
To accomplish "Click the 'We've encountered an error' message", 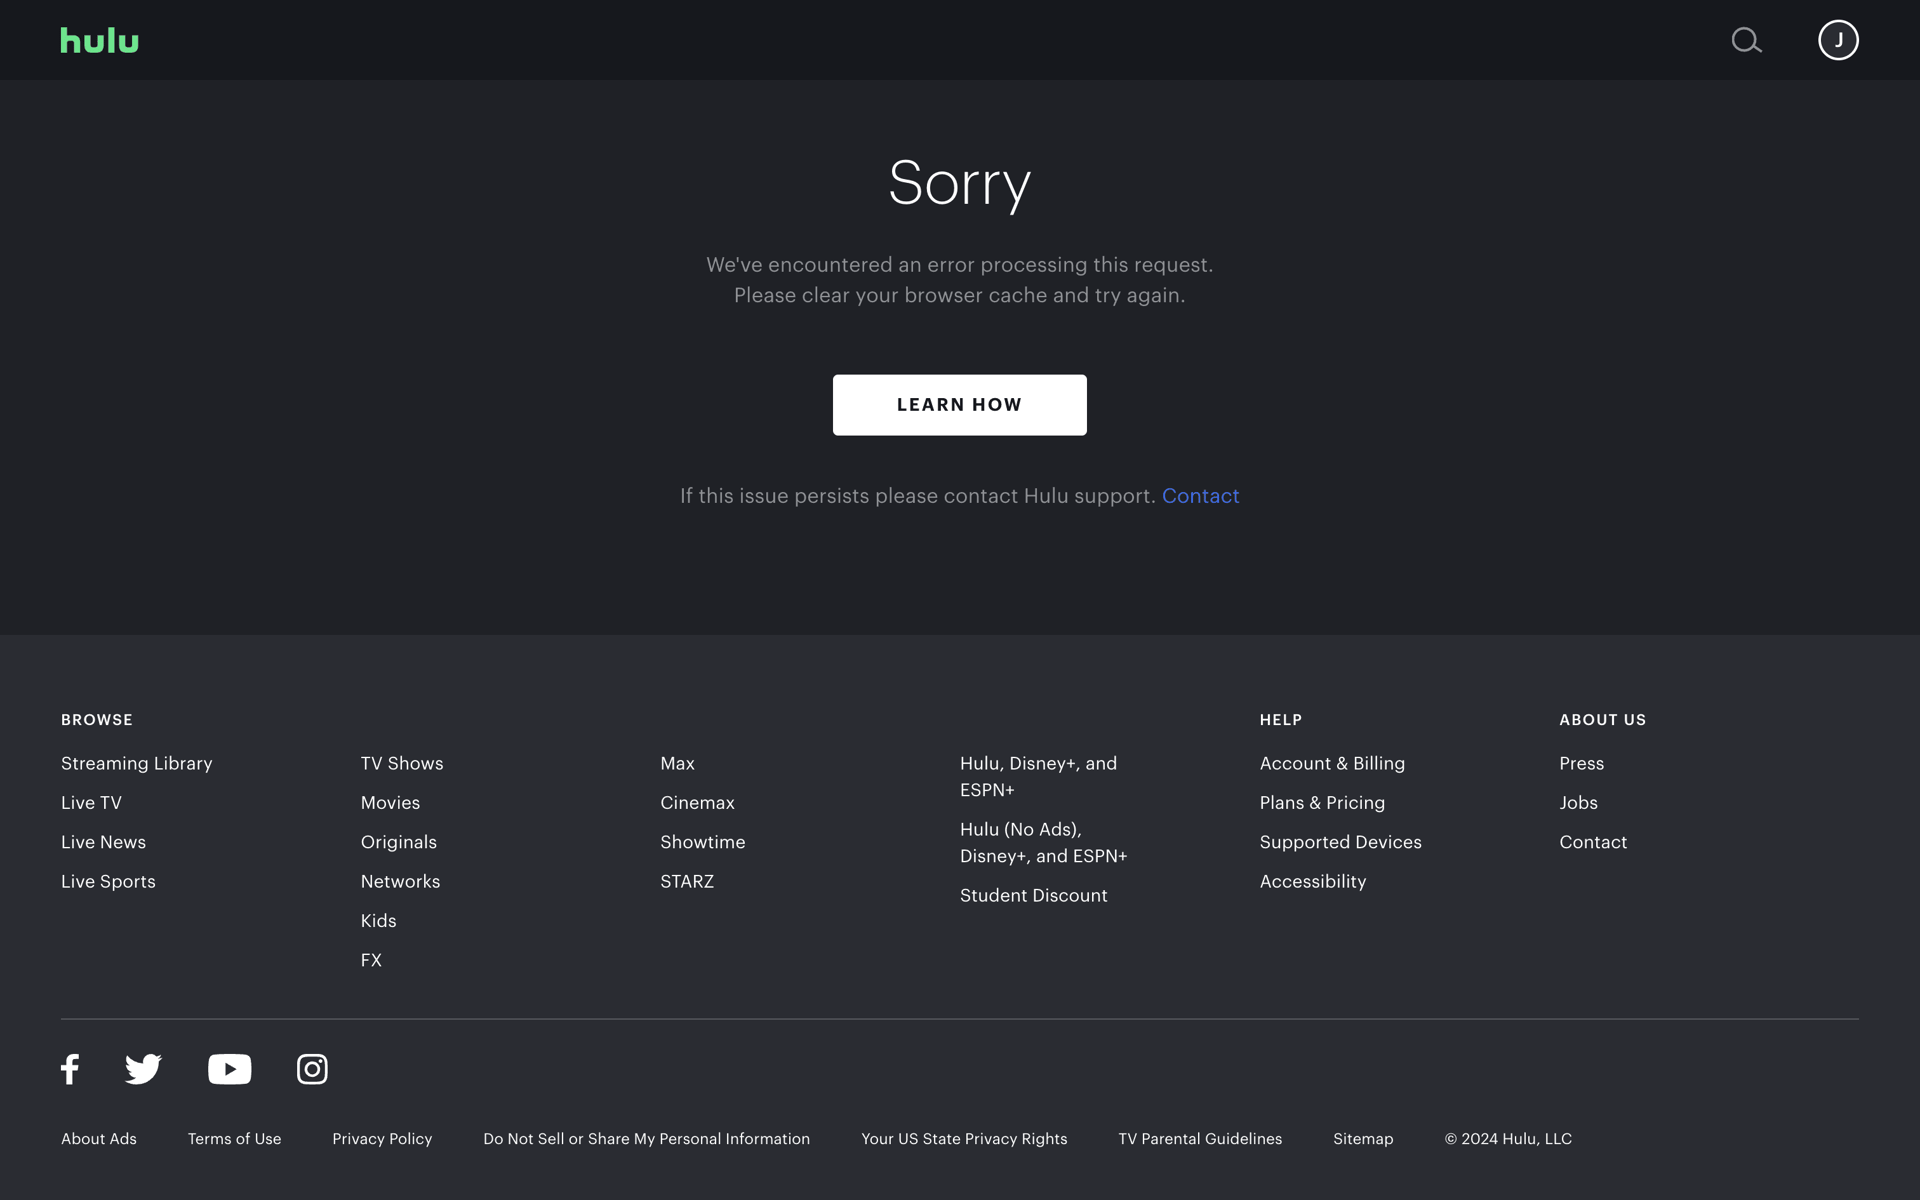I will coord(959,280).
